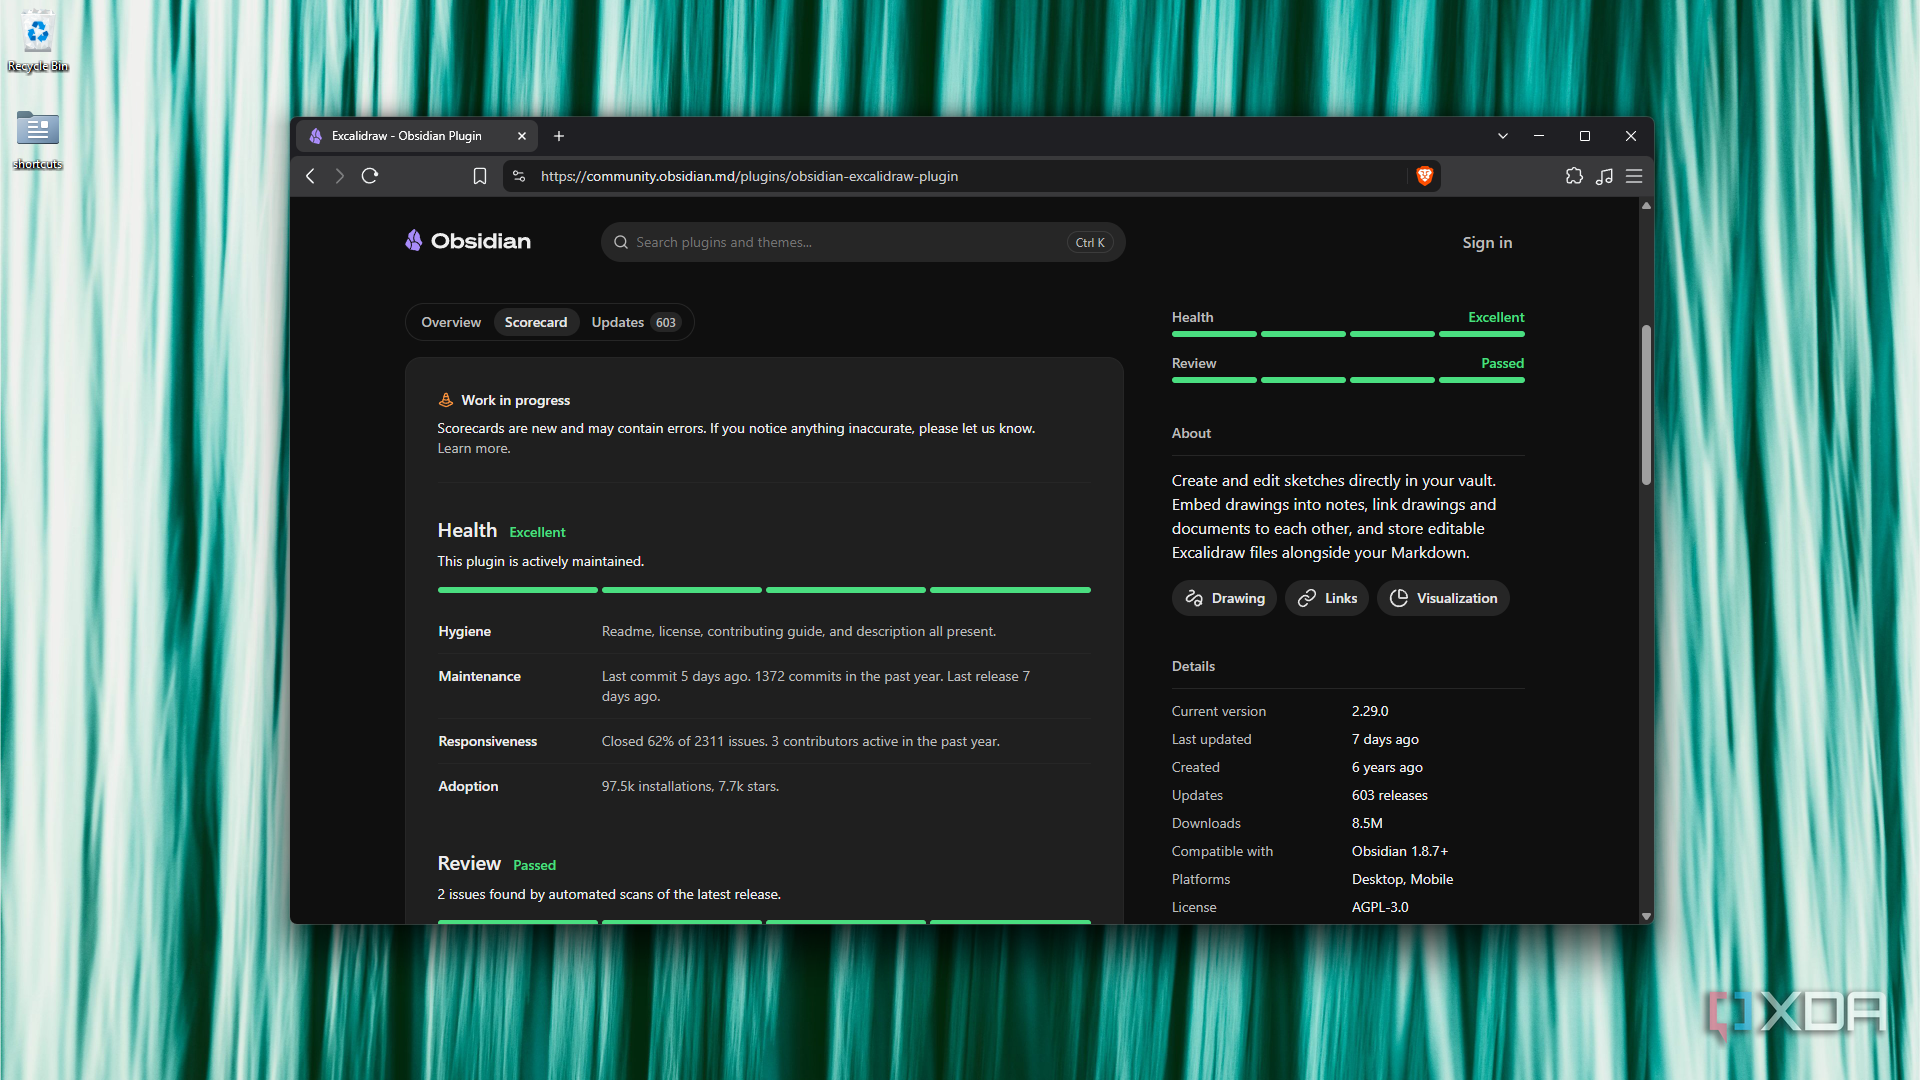Click the music note playlist icon
Image resolution: width=1920 pixels, height=1080 pixels.
point(1604,176)
